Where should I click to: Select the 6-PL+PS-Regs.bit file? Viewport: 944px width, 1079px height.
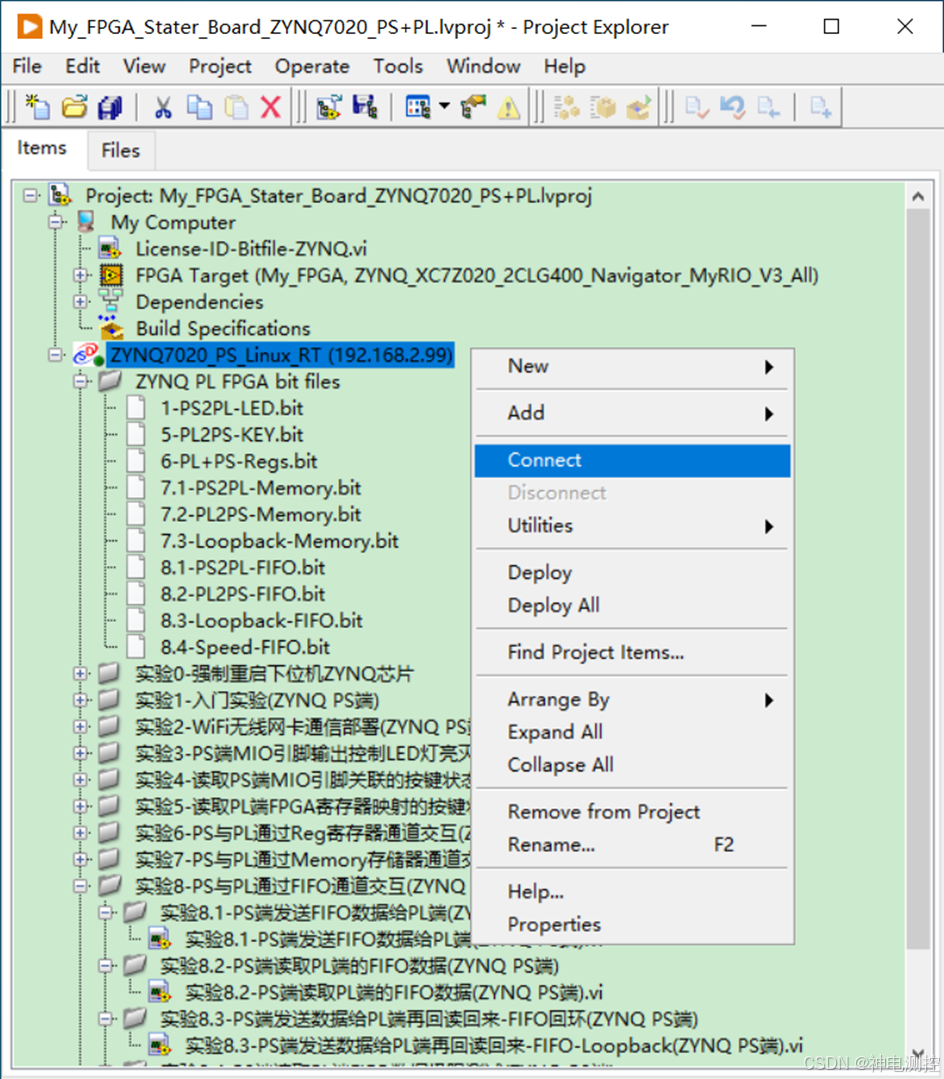(x=238, y=461)
